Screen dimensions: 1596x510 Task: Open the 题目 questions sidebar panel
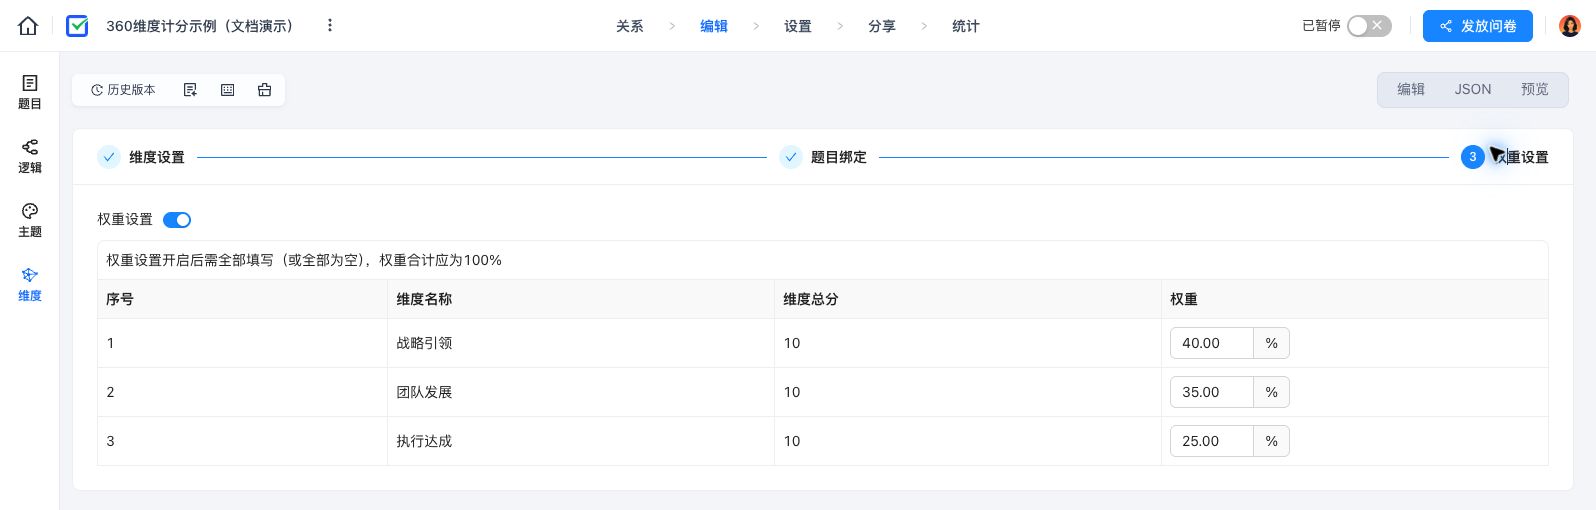pos(30,92)
